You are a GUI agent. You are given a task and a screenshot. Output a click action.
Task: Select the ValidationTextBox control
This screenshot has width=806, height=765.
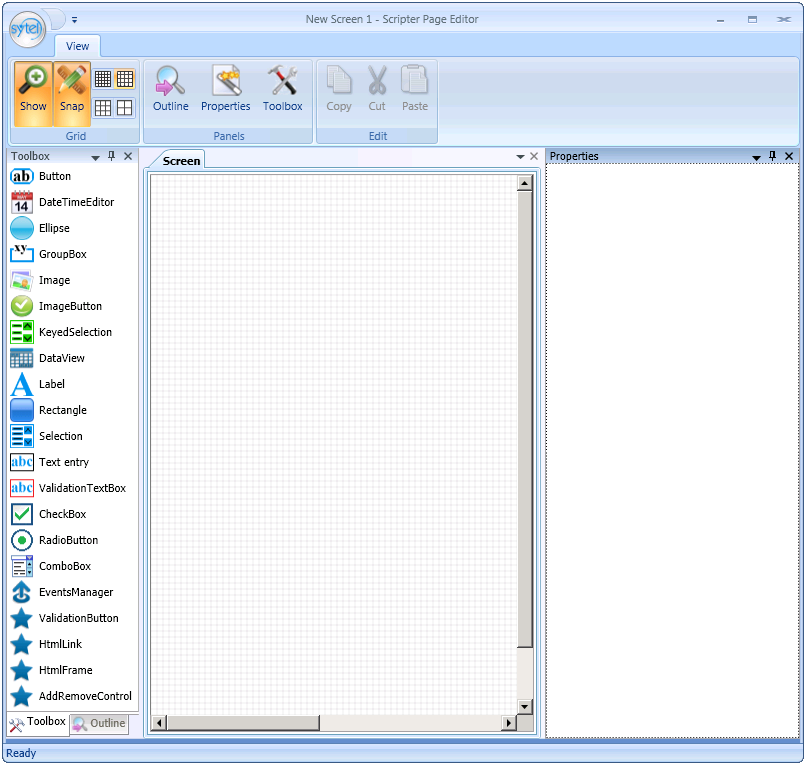(x=72, y=488)
